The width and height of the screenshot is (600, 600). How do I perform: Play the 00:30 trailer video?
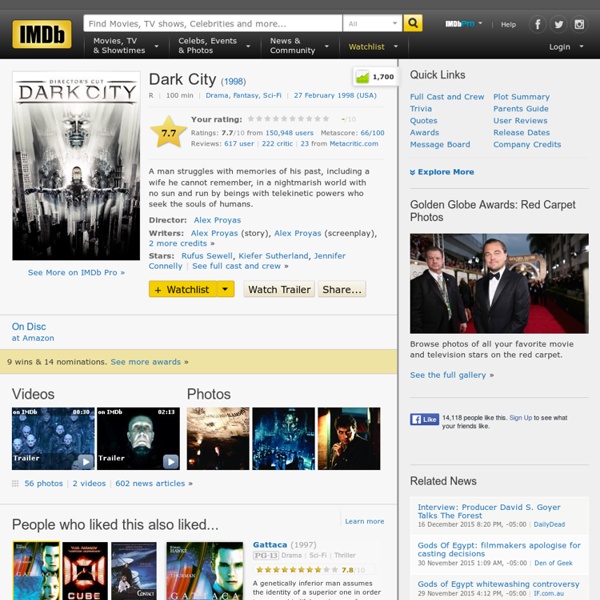53,439
